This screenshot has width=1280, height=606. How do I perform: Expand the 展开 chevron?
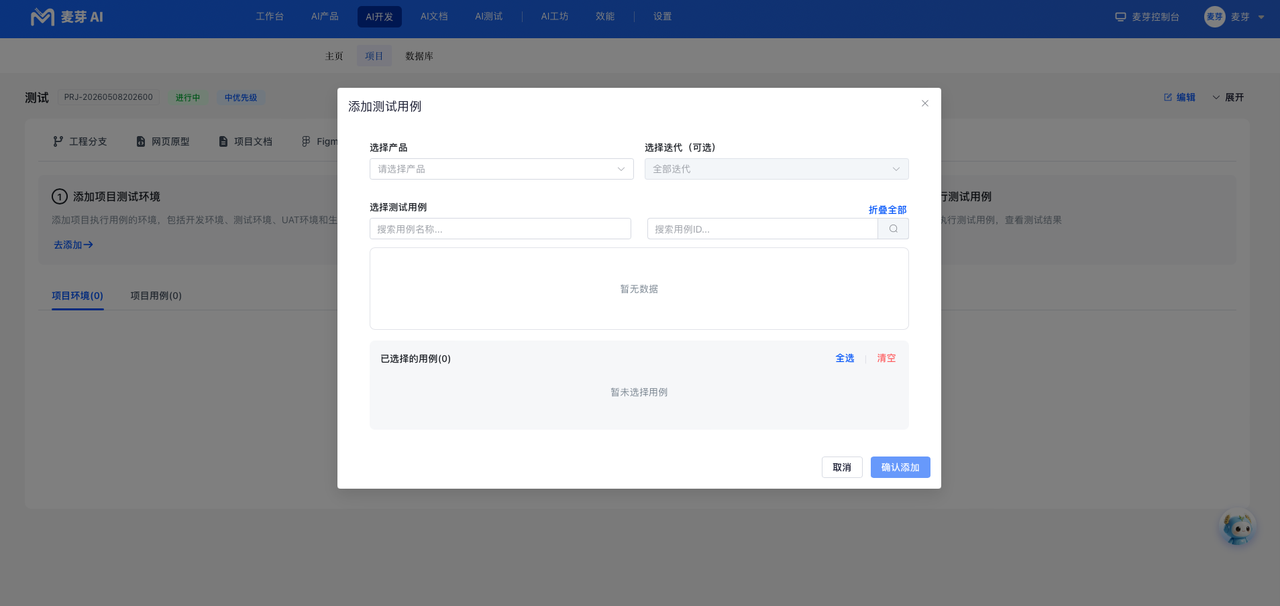1216,97
